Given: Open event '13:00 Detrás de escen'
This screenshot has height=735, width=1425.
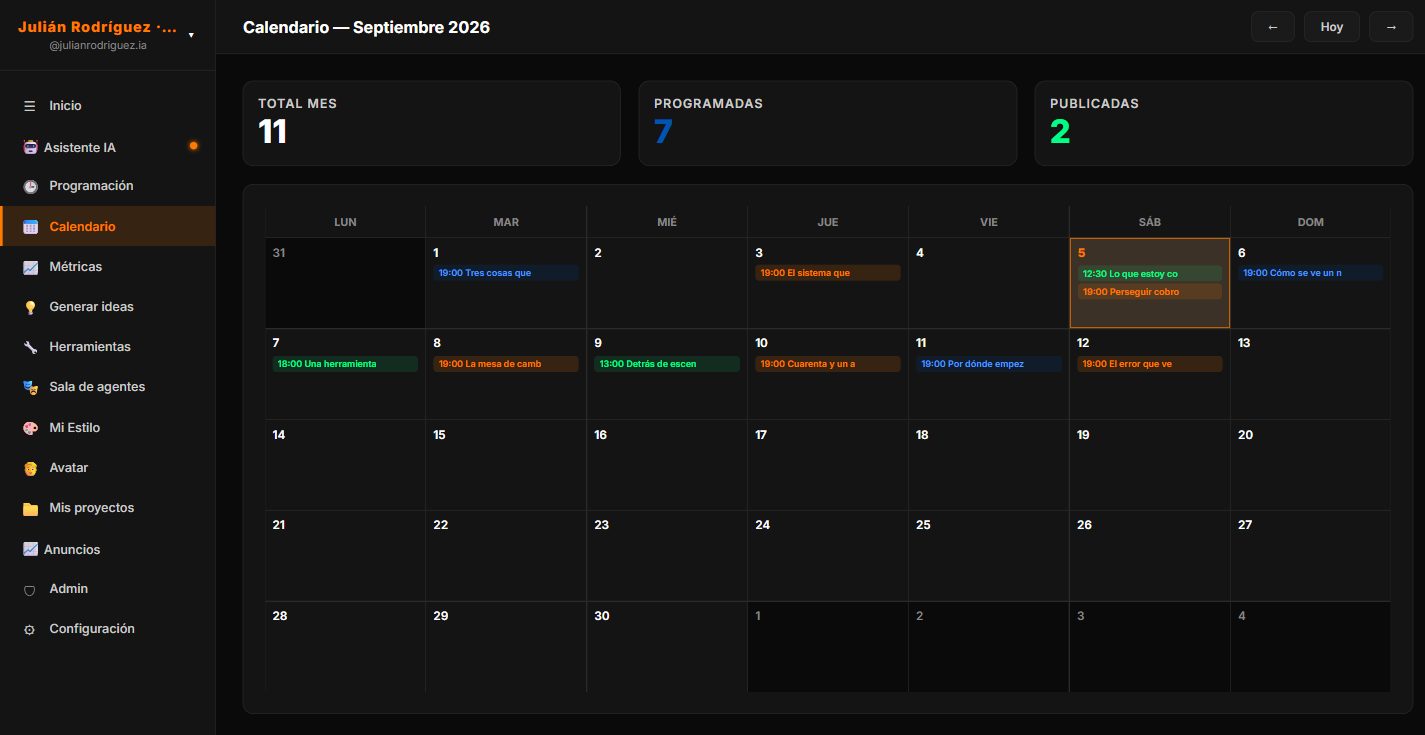Looking at the screenshot, I should (x=667, y=364).
